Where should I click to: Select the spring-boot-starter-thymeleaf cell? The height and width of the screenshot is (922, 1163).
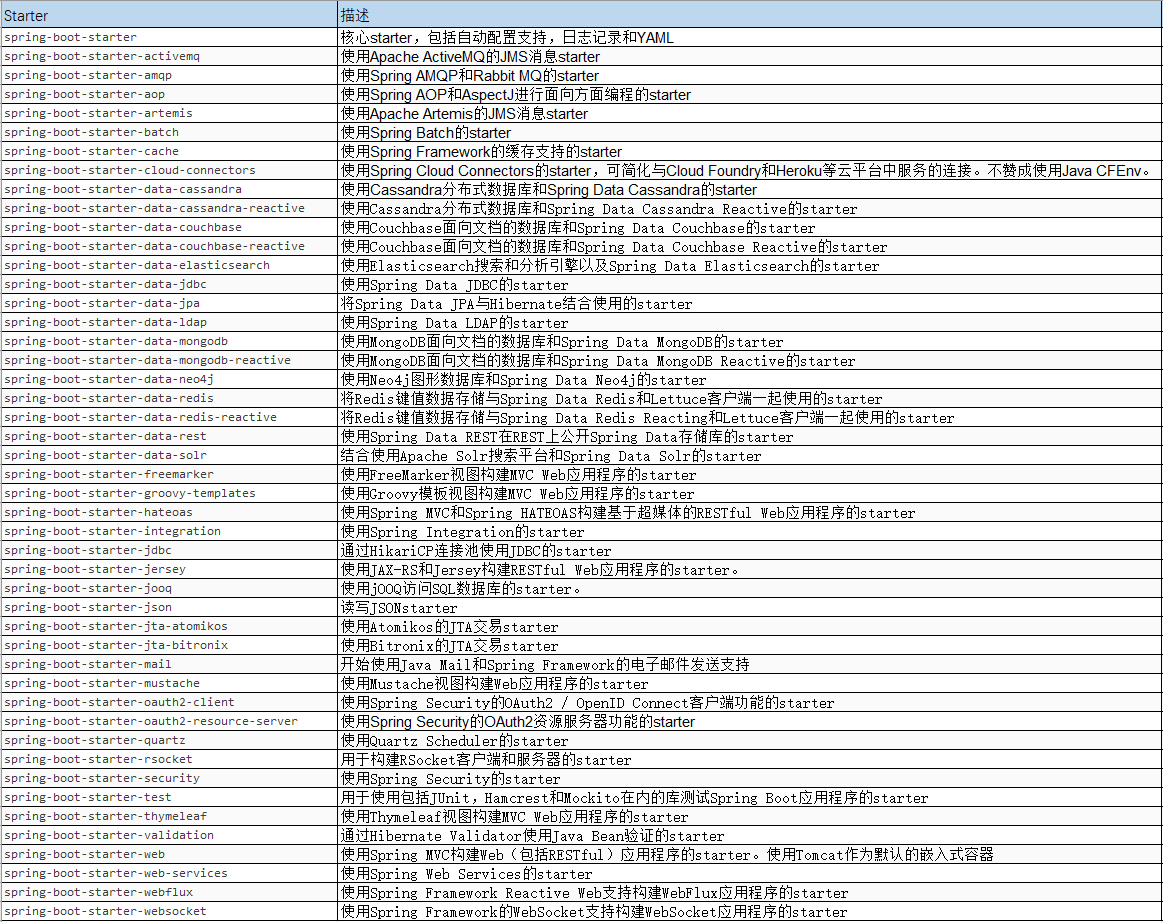click(169, 817)
